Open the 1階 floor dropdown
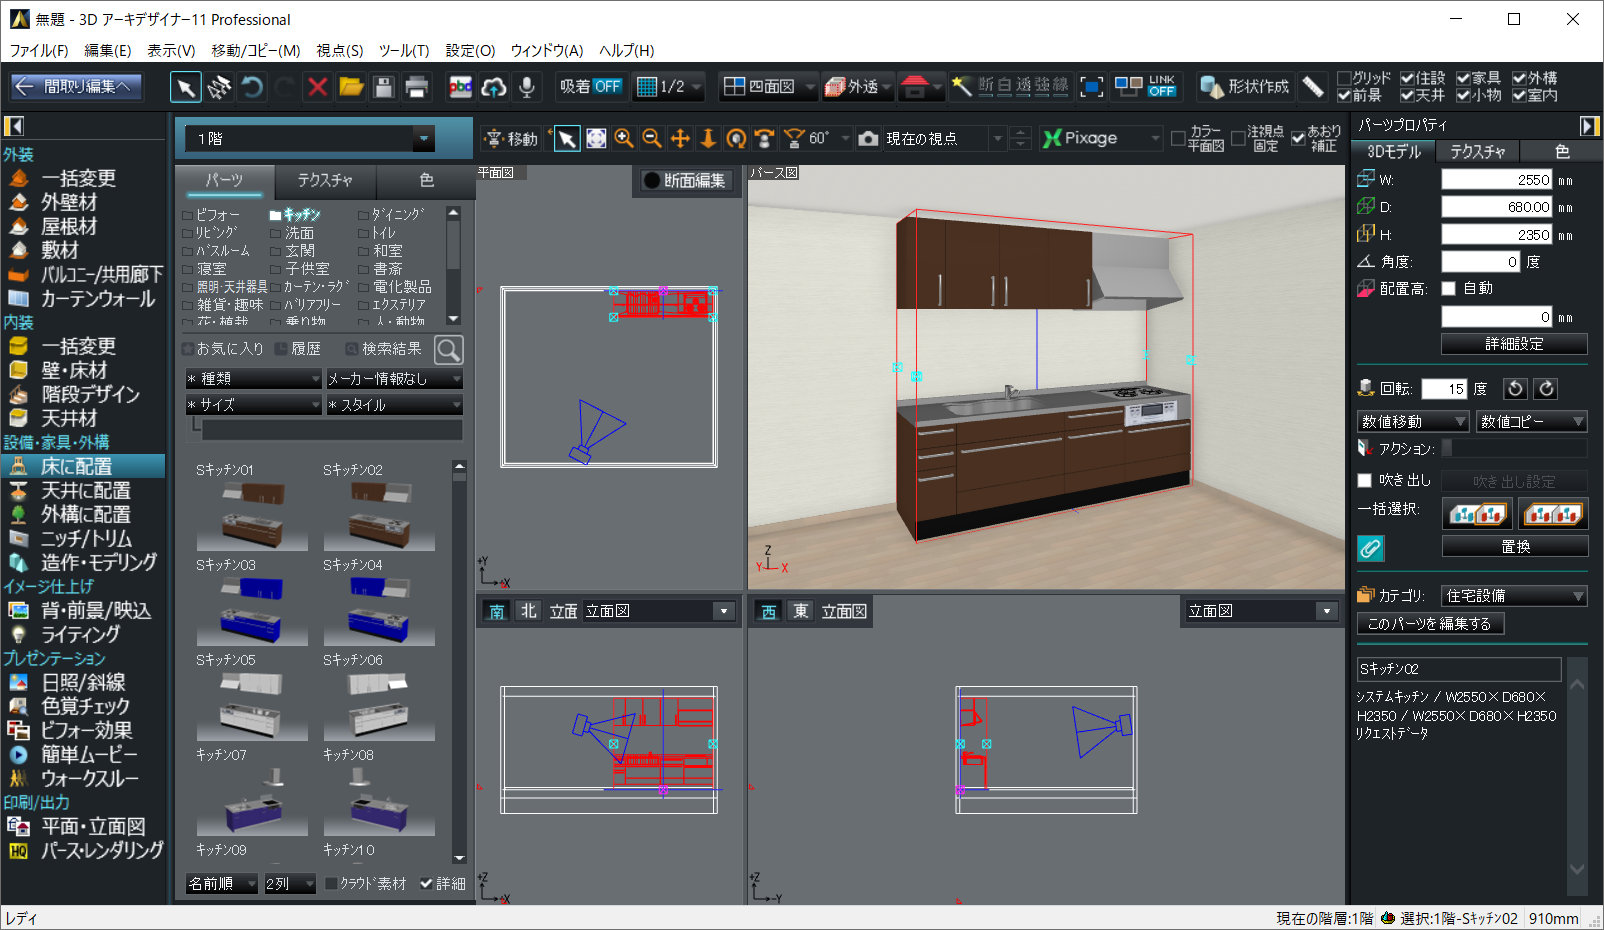 point(424,139)
